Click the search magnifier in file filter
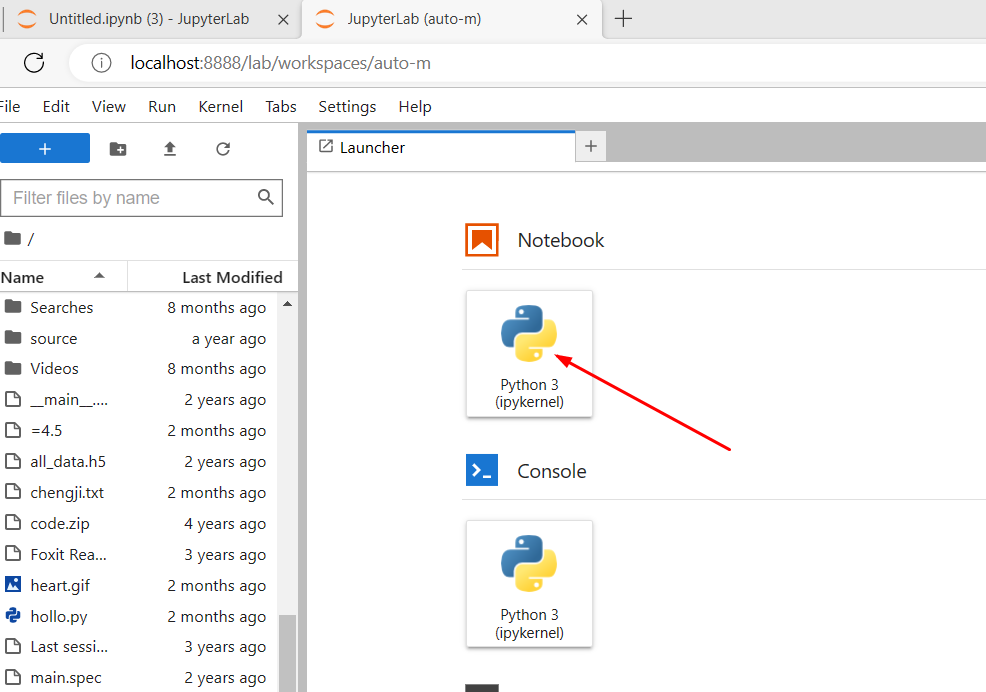Image resolution: width=986 pixels, height=692 pixels. pos(265,197)
